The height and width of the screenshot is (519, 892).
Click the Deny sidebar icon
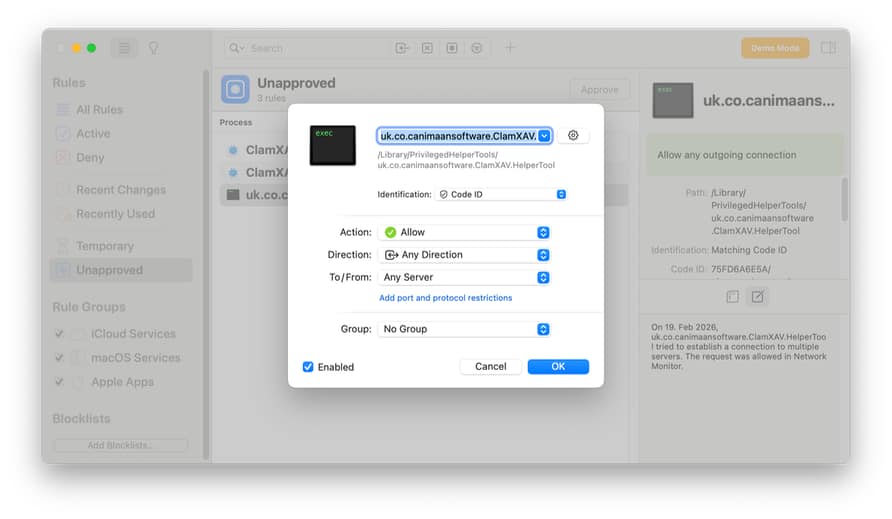[63, 158]
